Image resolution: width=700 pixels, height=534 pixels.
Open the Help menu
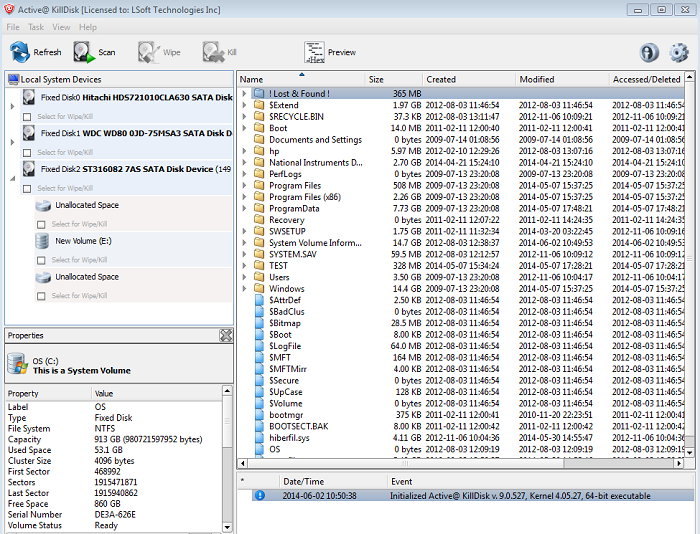click(88, 27)
